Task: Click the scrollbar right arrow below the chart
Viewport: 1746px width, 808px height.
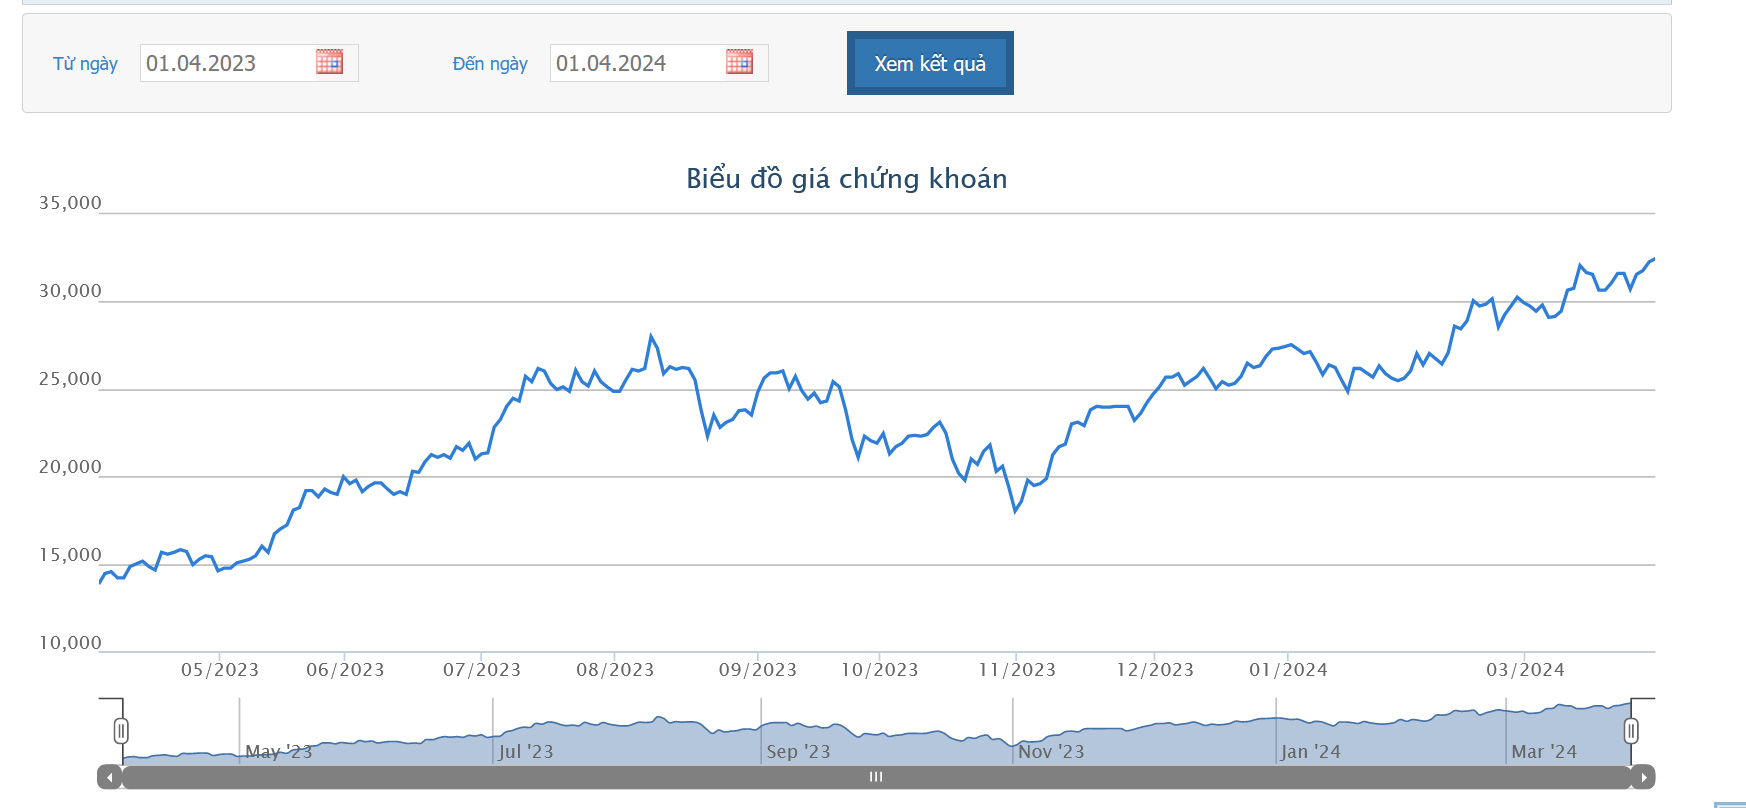Action: [x=1643, y=777]
